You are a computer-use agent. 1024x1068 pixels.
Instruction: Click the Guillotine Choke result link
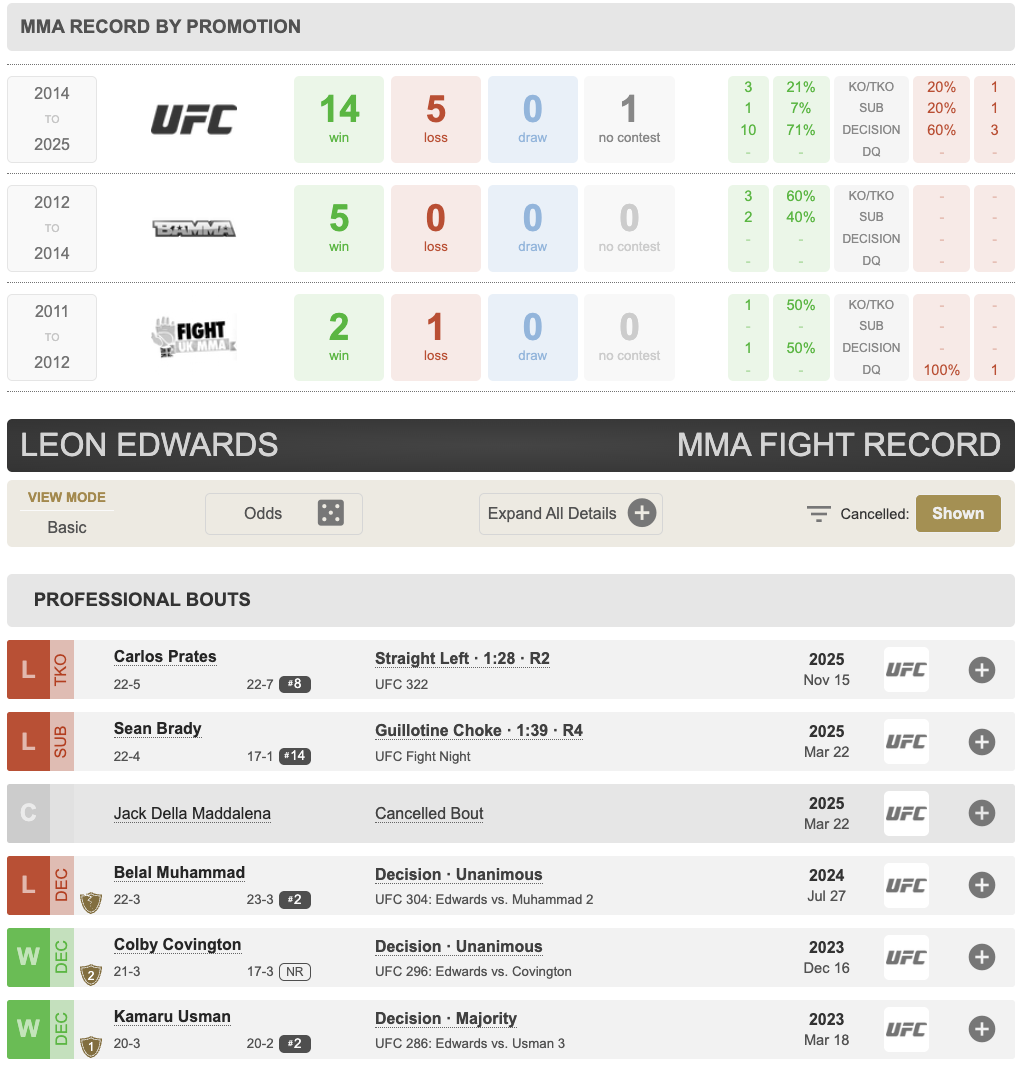click(x=479, y=731)
